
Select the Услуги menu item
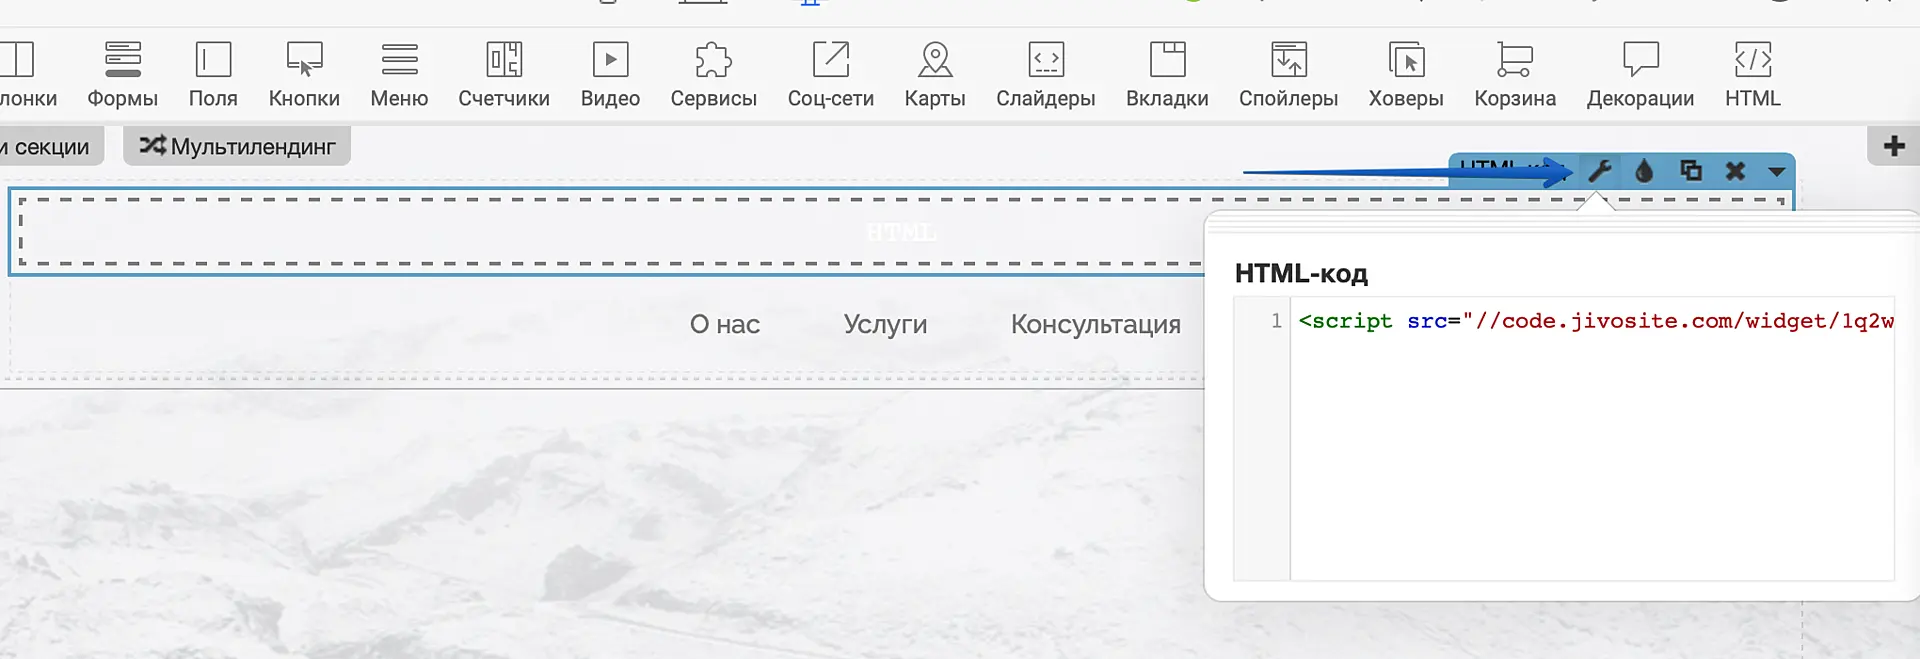[x=885, y=324]
